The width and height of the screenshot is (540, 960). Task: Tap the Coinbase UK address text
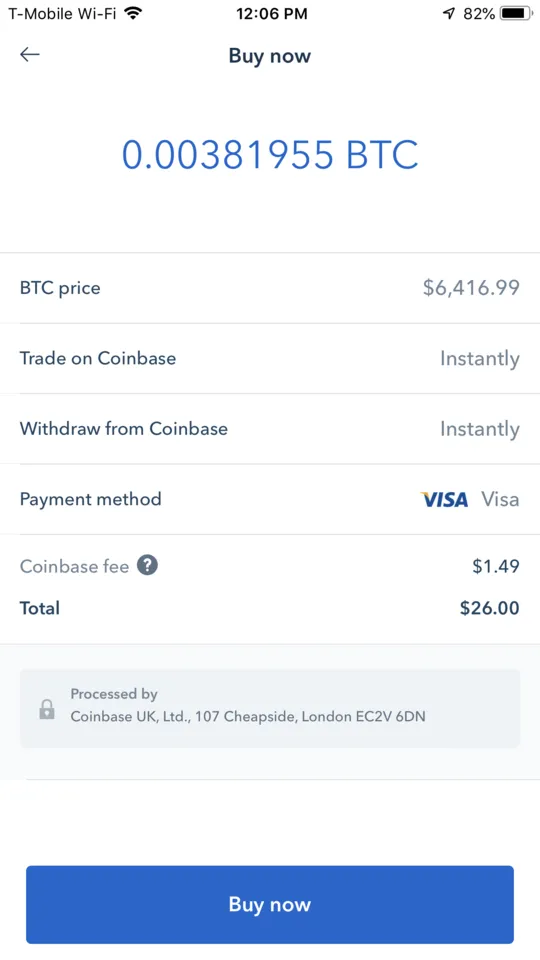248,716
